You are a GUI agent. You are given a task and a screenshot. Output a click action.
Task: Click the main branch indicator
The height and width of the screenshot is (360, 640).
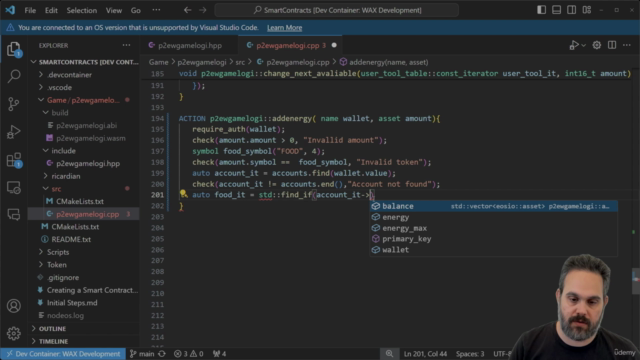[x=142, y=354]
